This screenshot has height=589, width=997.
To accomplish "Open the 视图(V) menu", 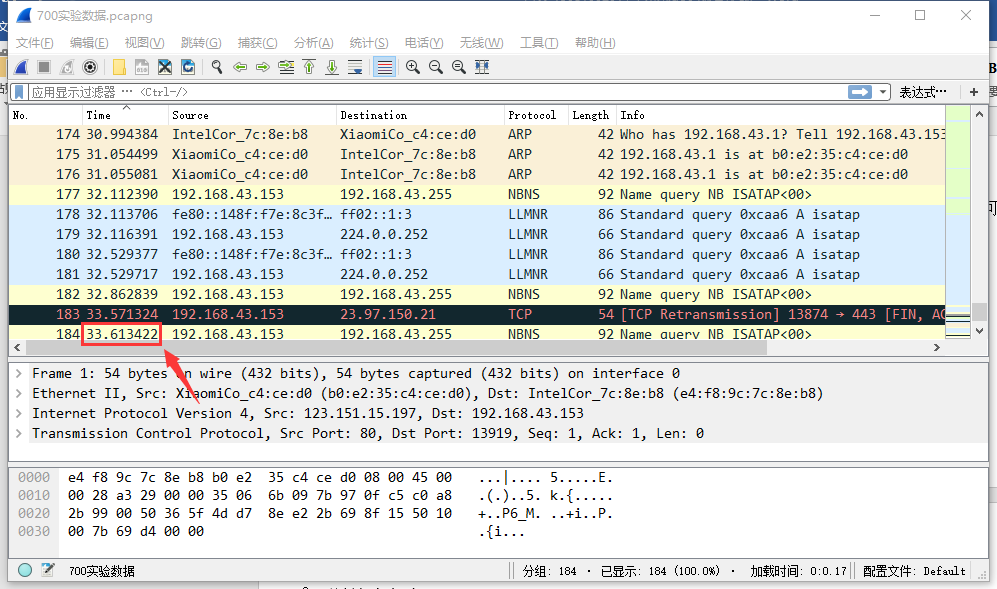I will [144, 43].
